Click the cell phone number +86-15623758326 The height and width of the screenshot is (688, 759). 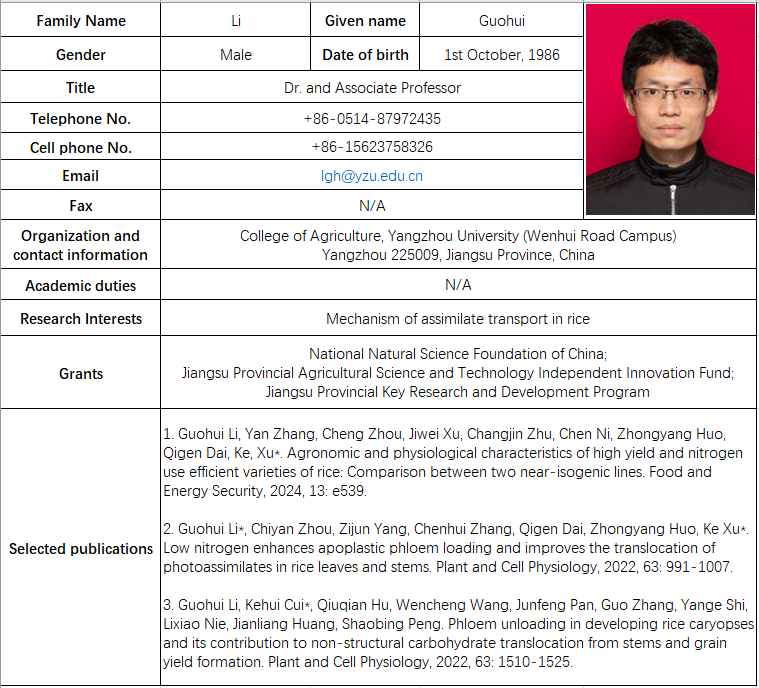click(x=372, y=147)
